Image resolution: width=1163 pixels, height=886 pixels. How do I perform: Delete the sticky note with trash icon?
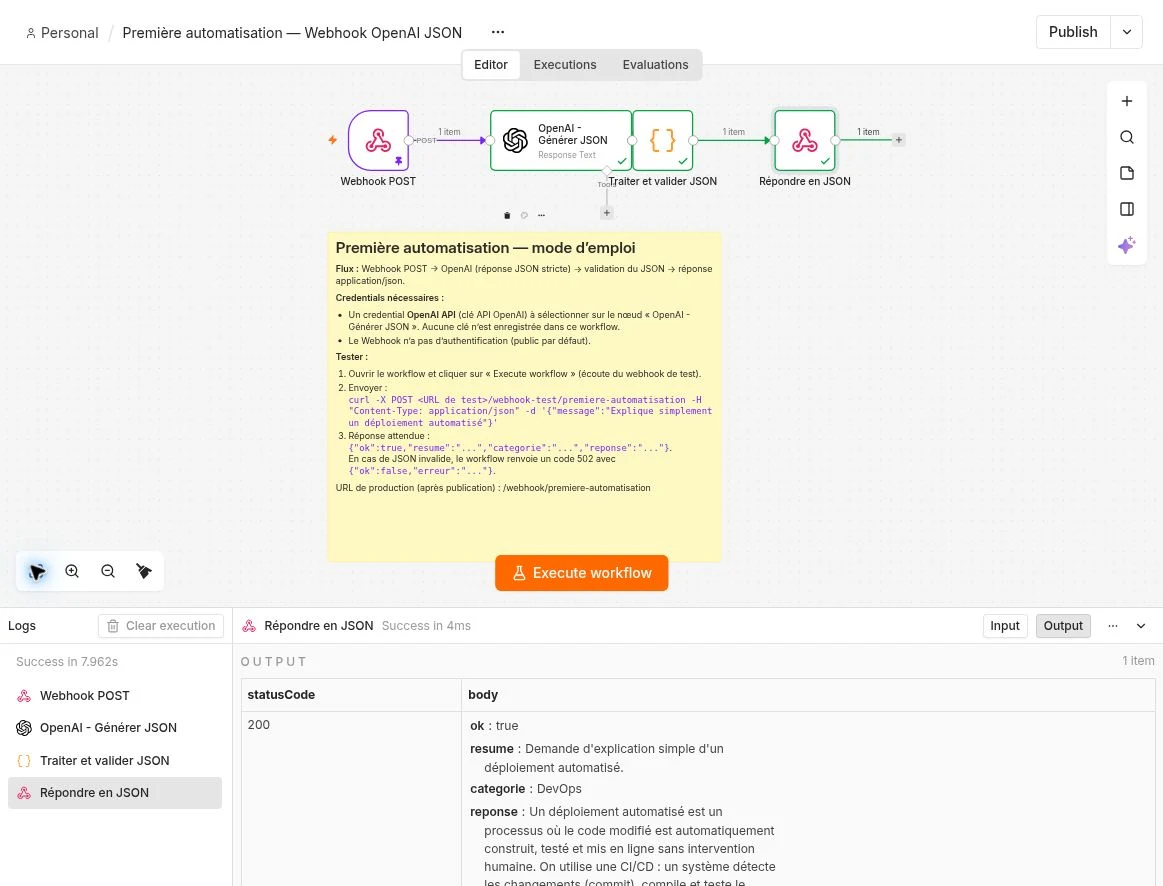click(507, 216)
